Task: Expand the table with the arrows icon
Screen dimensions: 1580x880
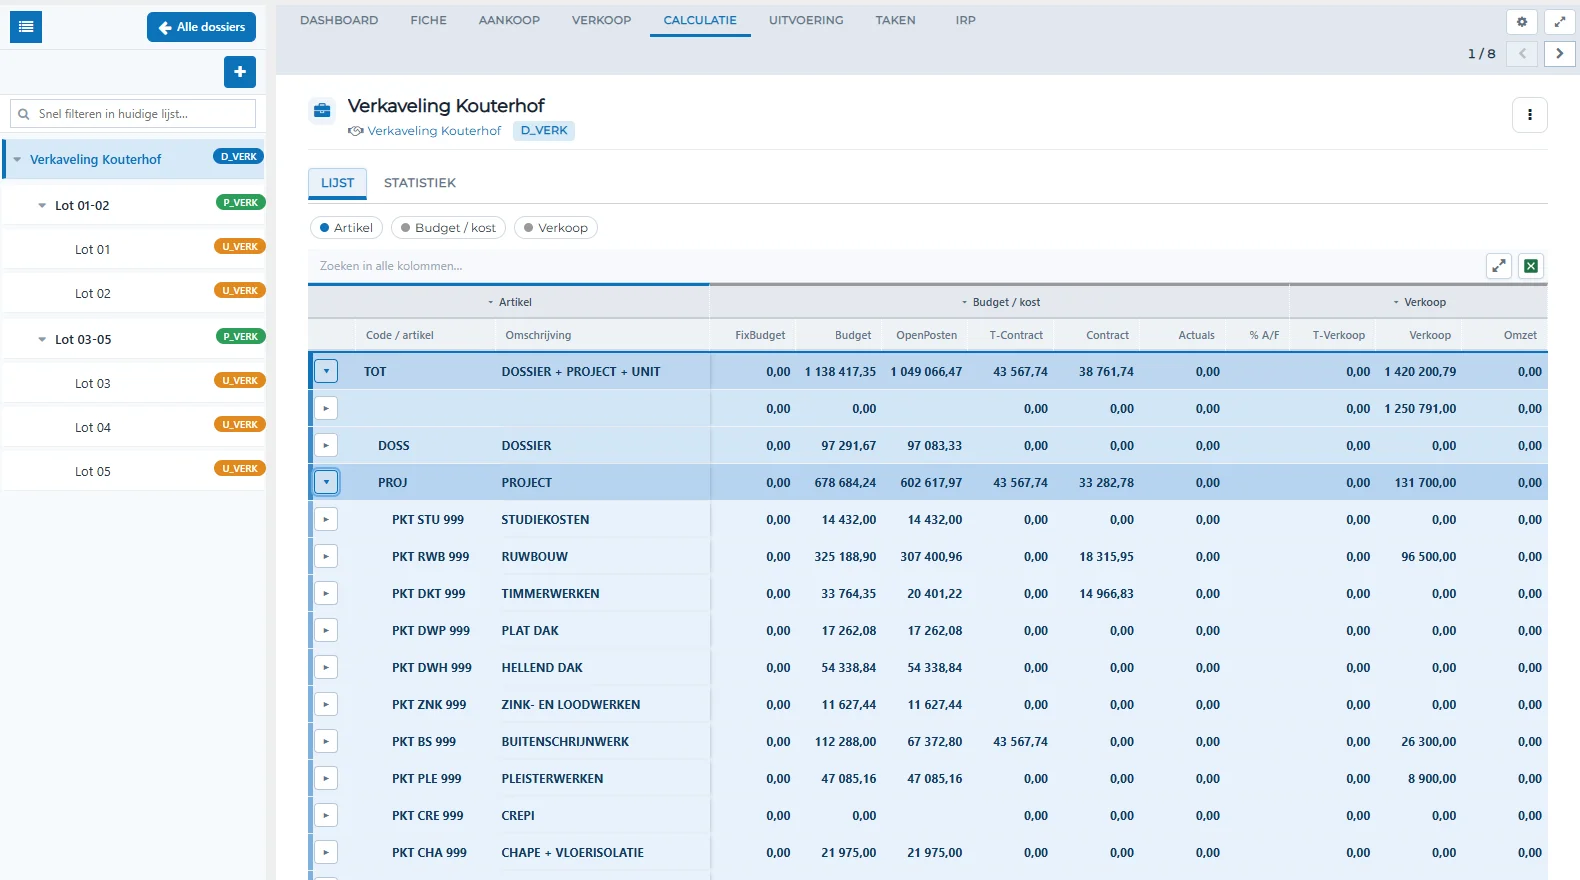Action: click(1499, 266)
